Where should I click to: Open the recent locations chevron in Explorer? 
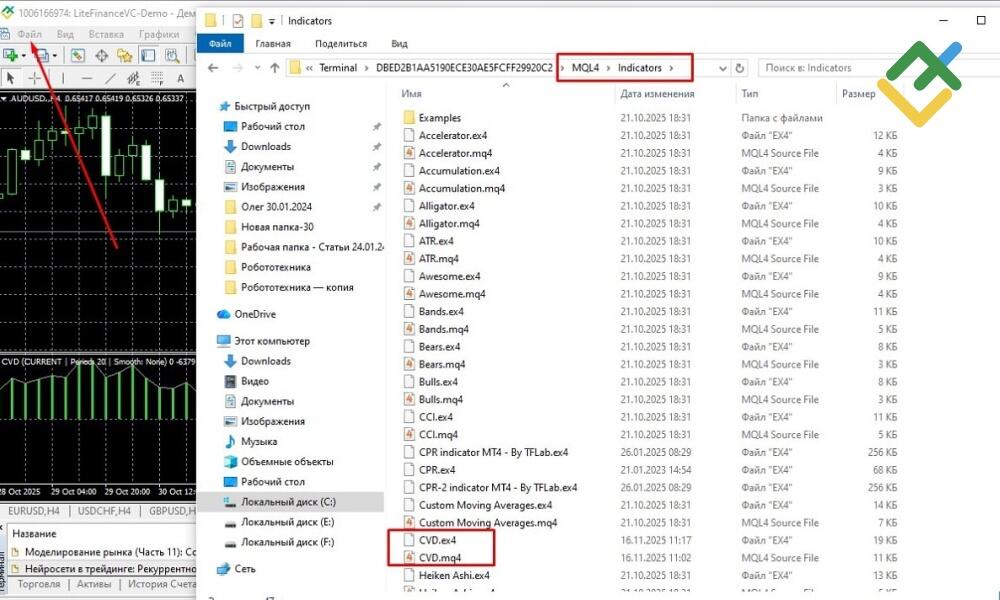click(x=257, y=68)
